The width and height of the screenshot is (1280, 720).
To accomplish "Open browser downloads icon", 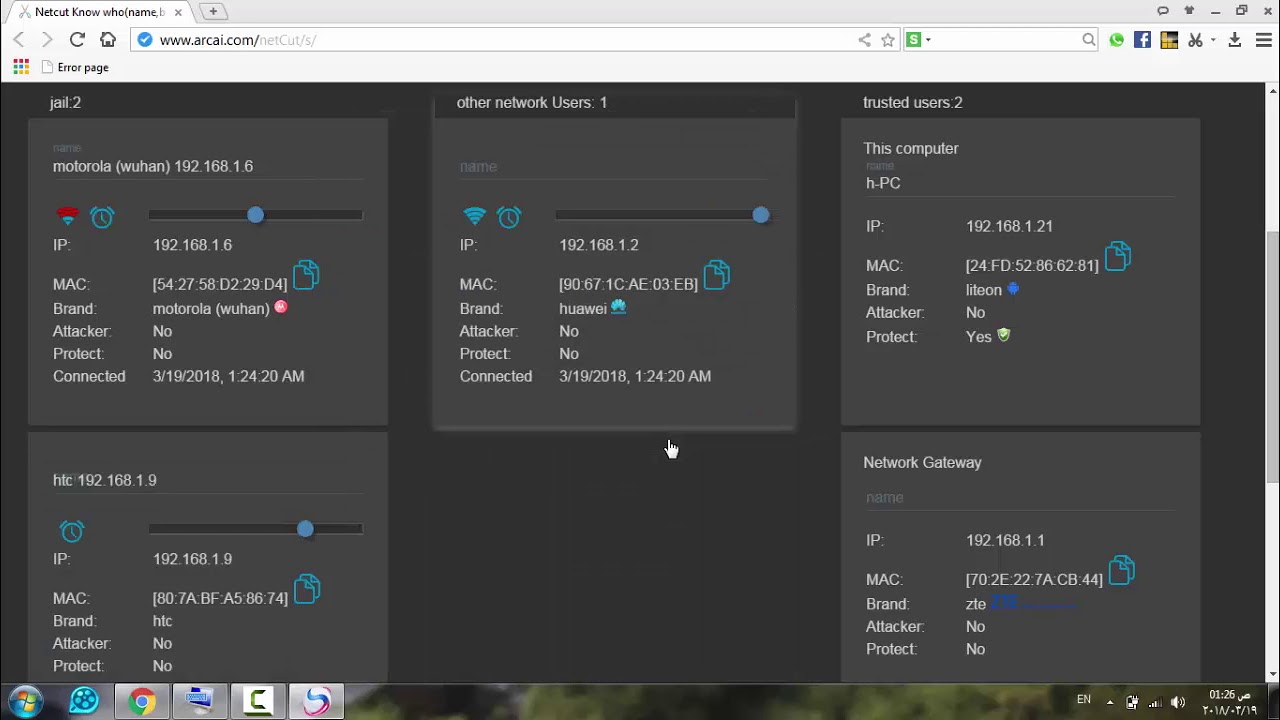I will click(1235, 40).
